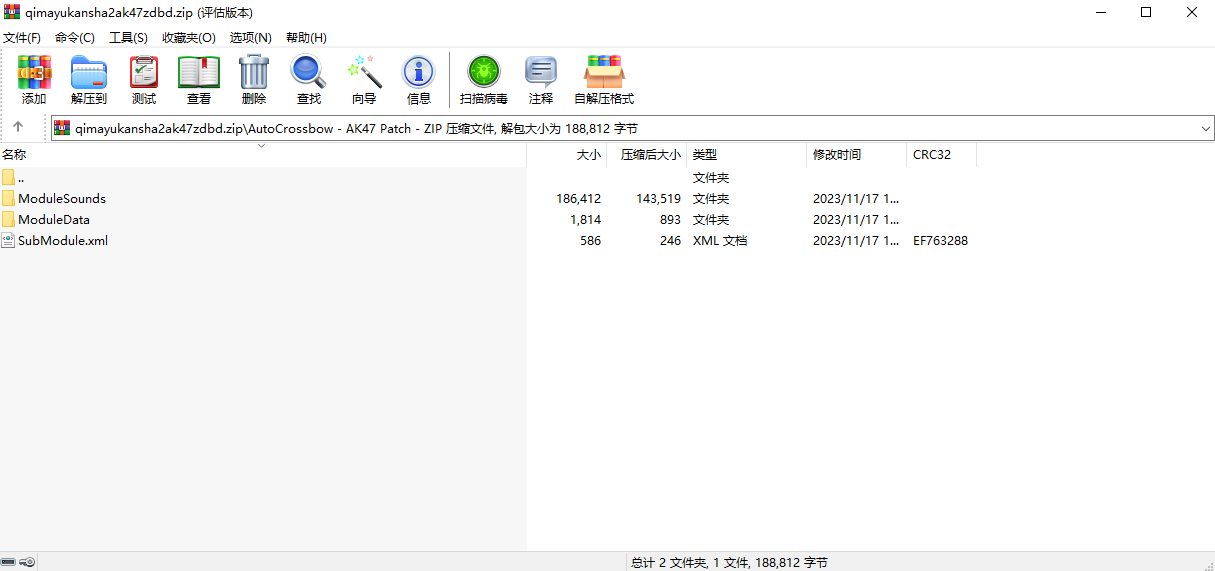Sort by 名称 column header
This screenshot has width=1215, height=571.
click(263, 155)
